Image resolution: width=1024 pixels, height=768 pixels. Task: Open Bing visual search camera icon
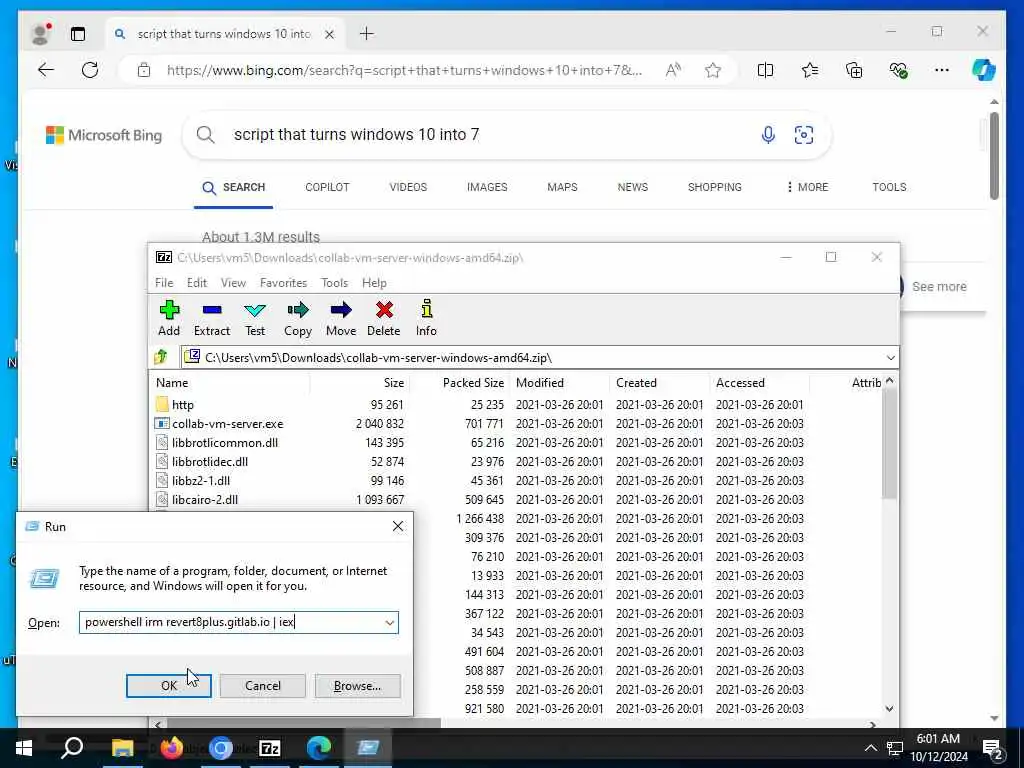[804, 135]
